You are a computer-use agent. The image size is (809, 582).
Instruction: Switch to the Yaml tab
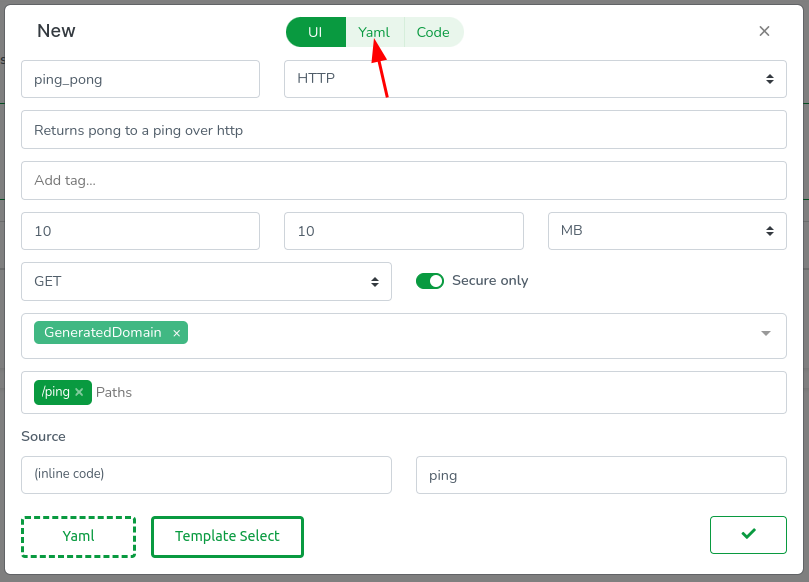[374, 32]
